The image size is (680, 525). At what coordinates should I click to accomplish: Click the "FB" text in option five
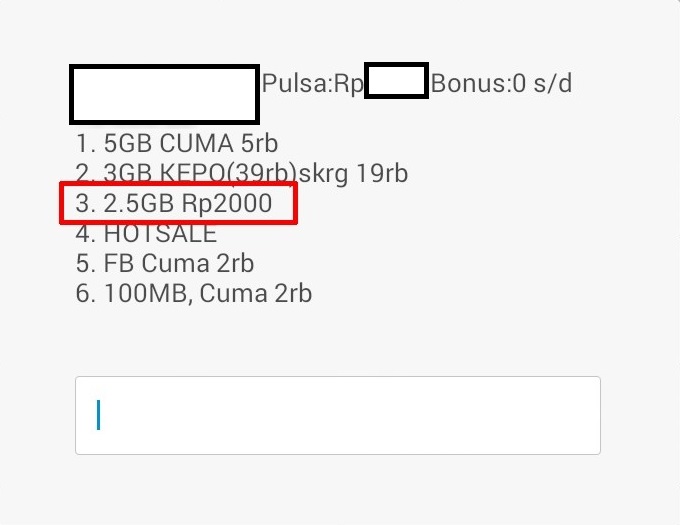119,264
